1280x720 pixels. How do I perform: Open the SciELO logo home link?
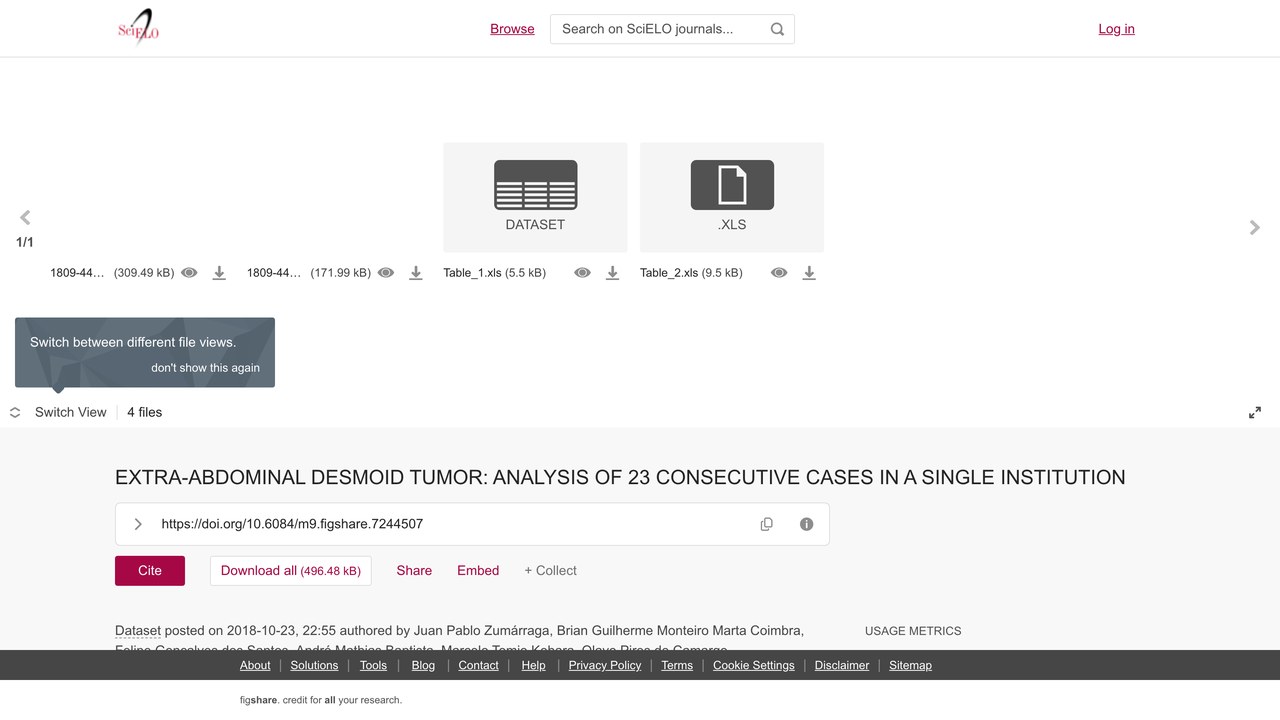[138, 28]
